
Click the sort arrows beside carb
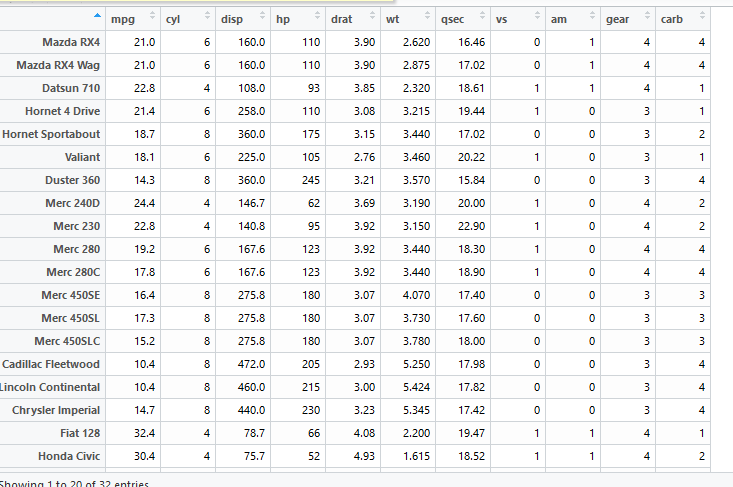pyautogui.click(x=702, y=17)
